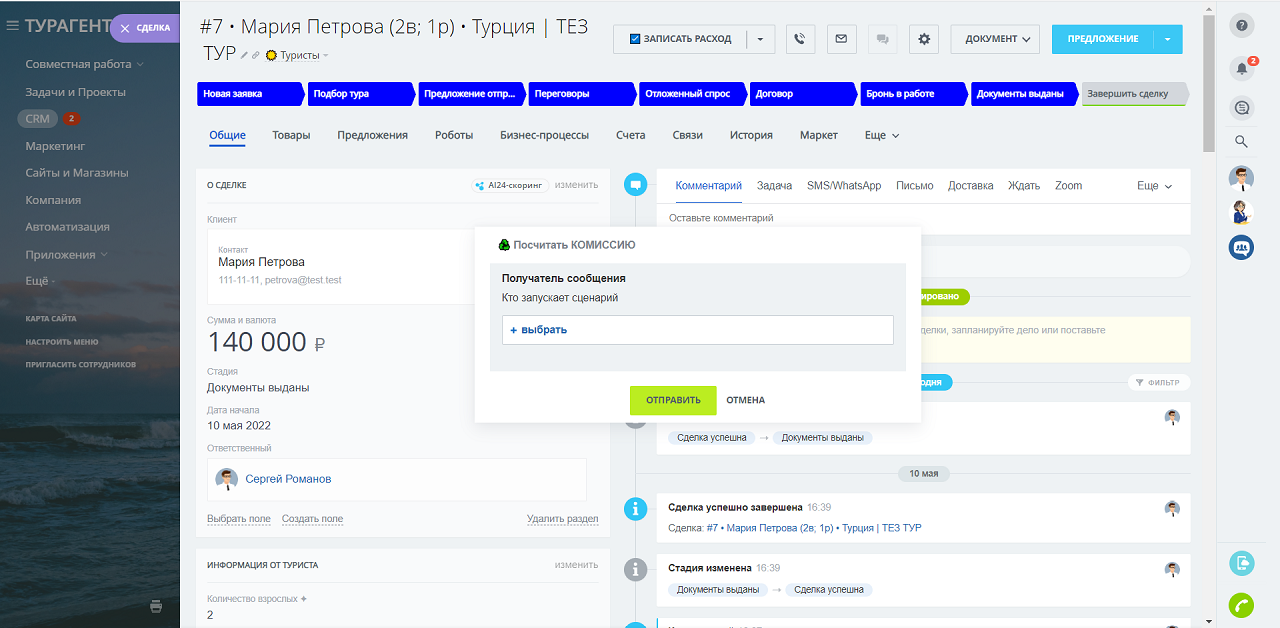The image size is (1280, 628).
Task: Open 'Маркетинг' in left menu
Action: tap(55, 146)
